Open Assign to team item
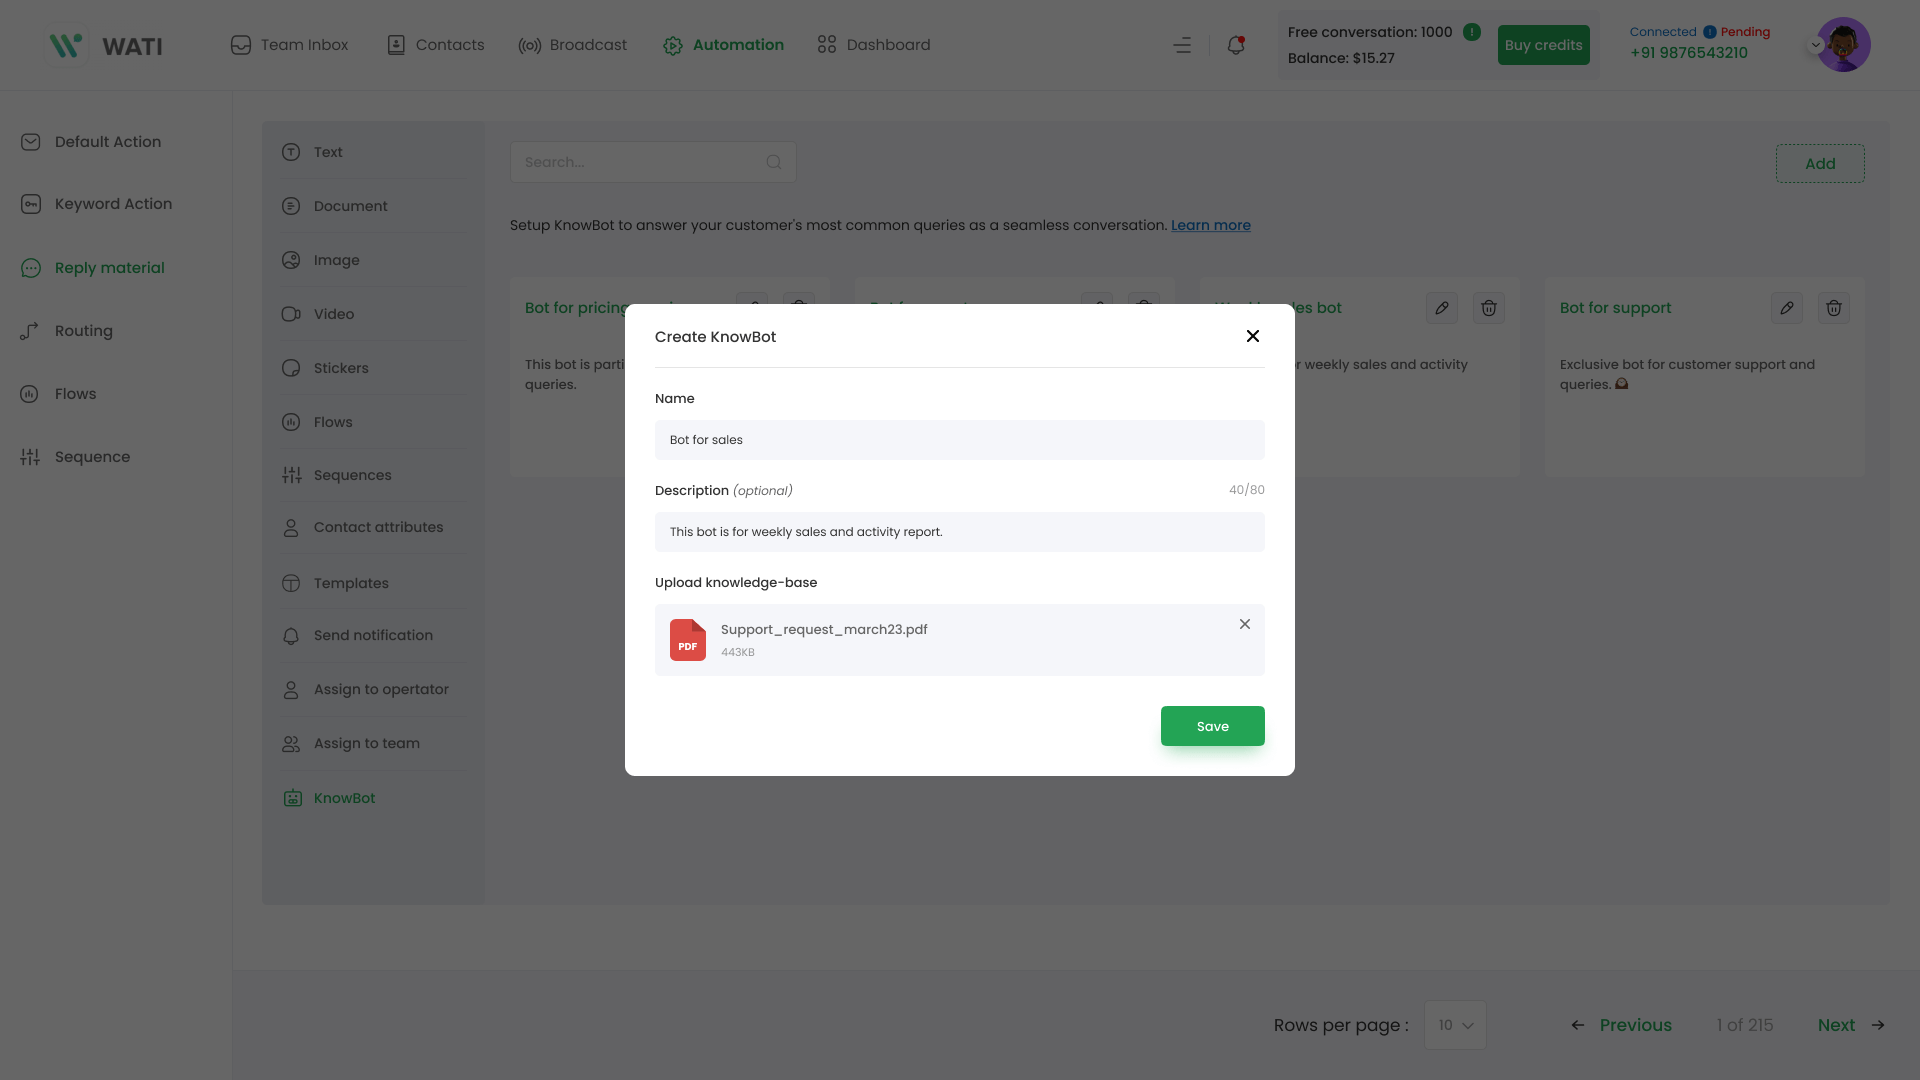 pyautogui.click(x=372, y=743)
